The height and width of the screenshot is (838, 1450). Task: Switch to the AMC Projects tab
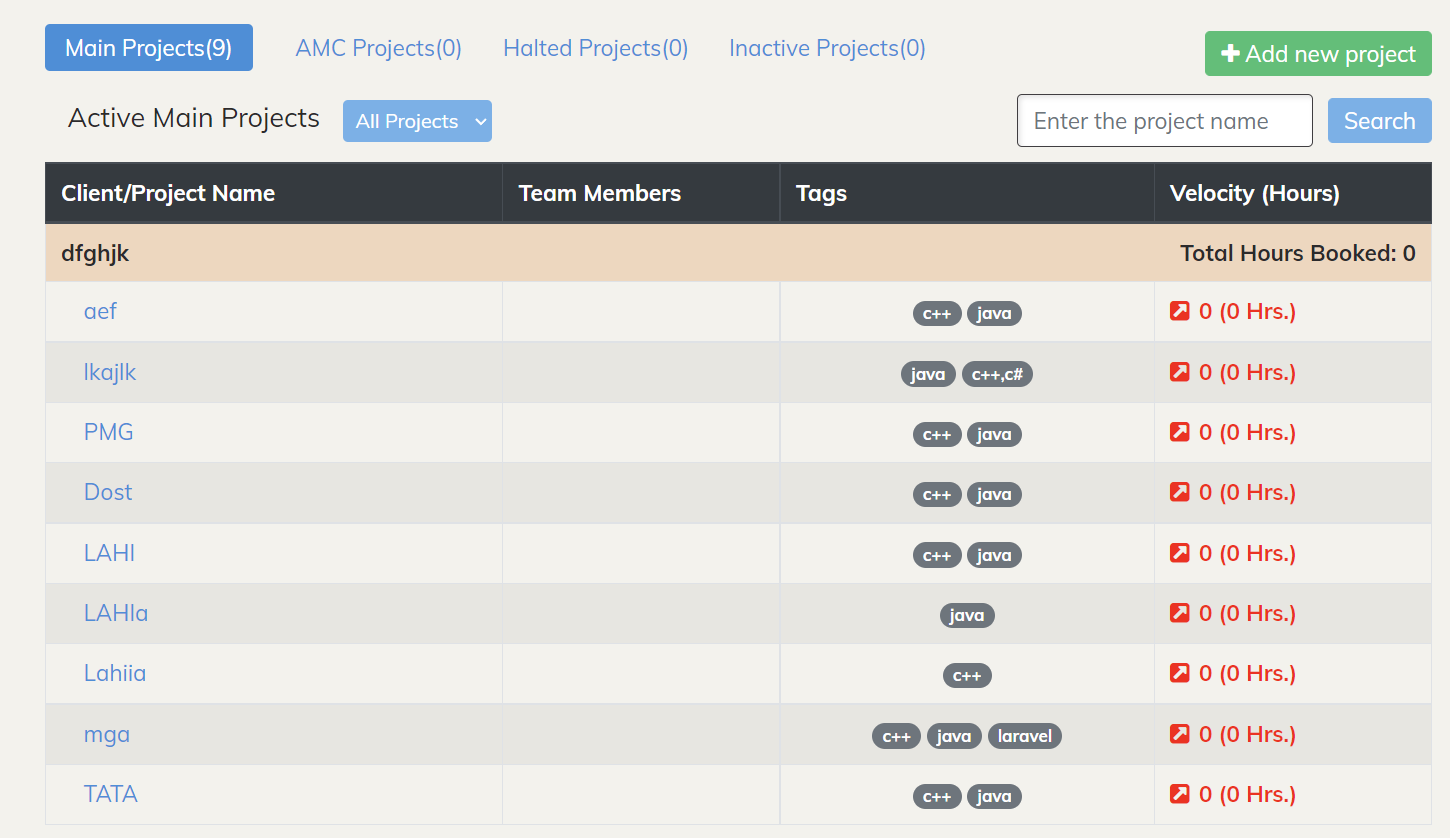coord(378,48)
